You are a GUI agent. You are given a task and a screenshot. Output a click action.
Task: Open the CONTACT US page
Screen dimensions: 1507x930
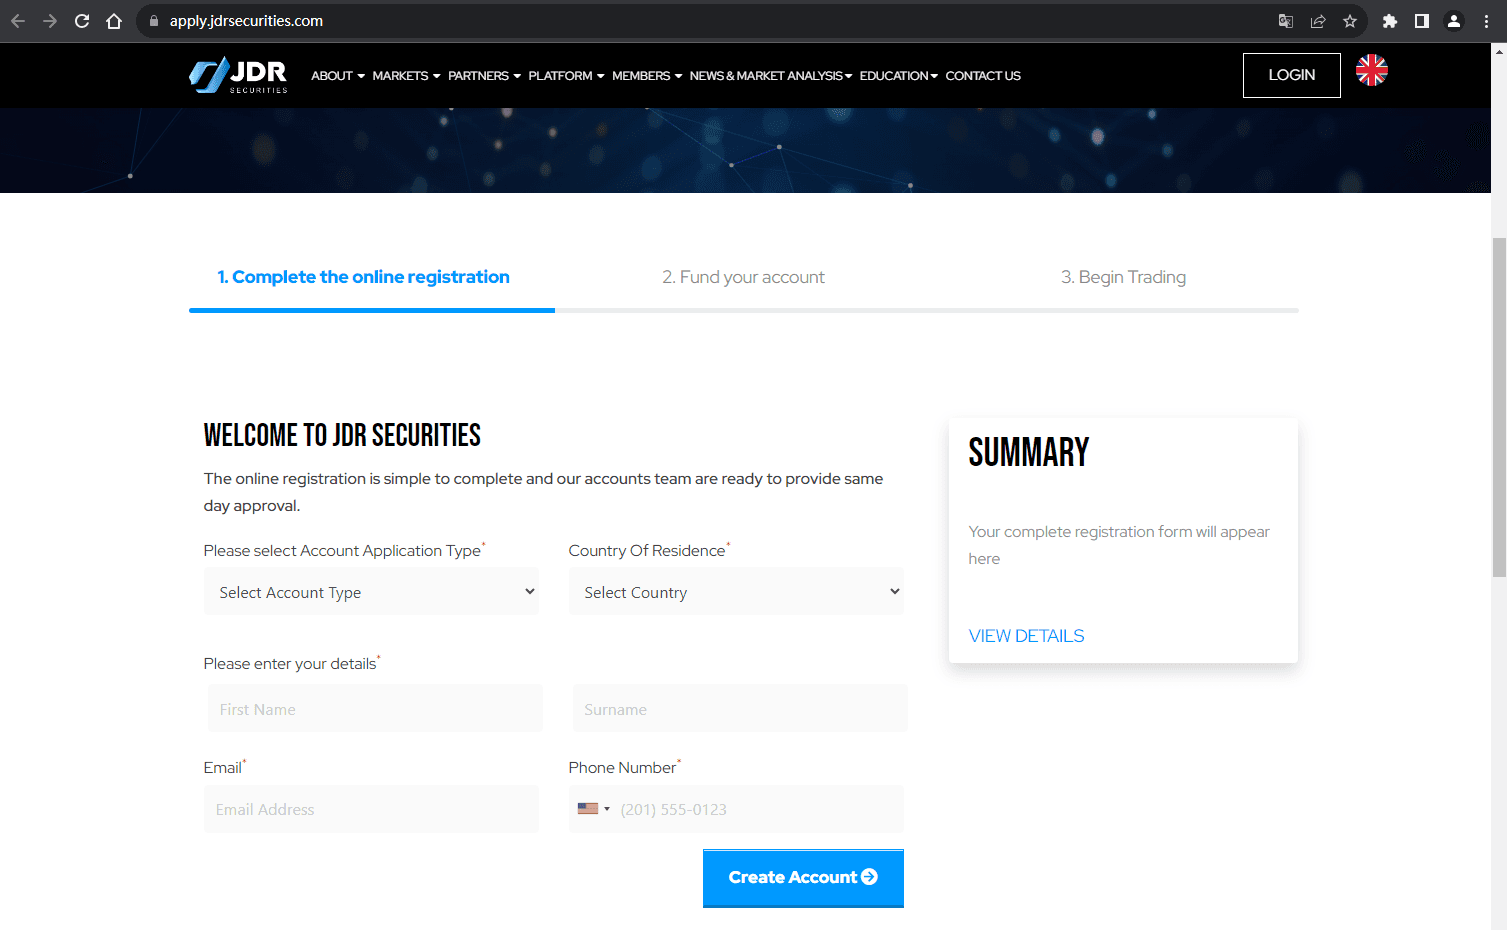pyautogui.click(x=983, y=76)
